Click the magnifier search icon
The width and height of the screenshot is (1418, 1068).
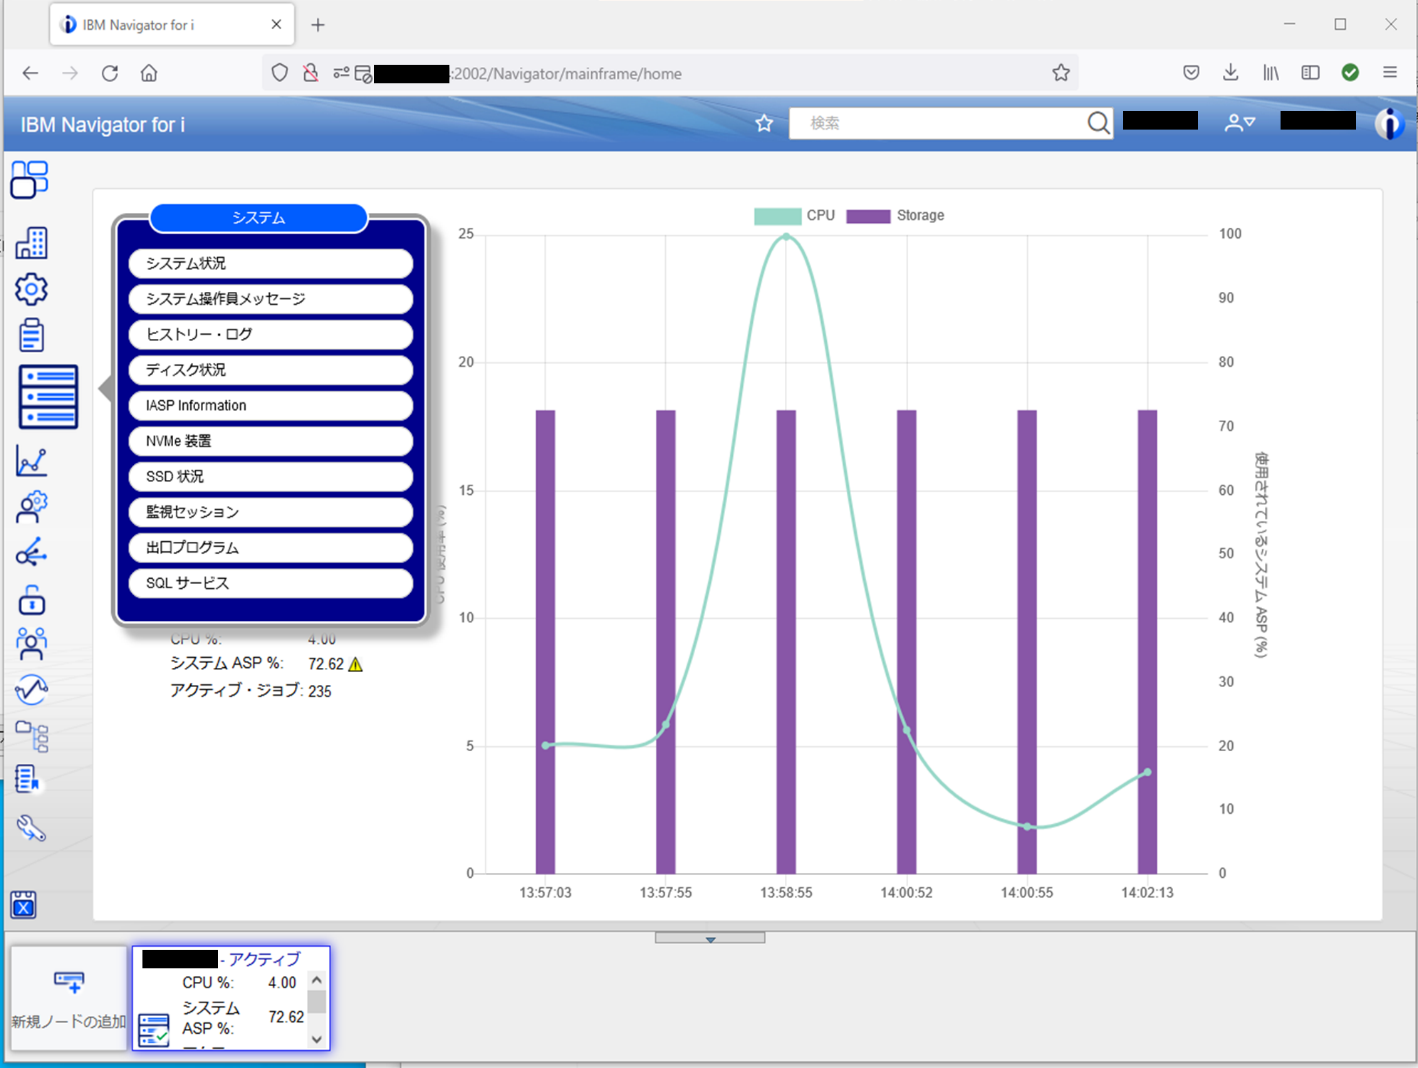(x=1098, y=123)
